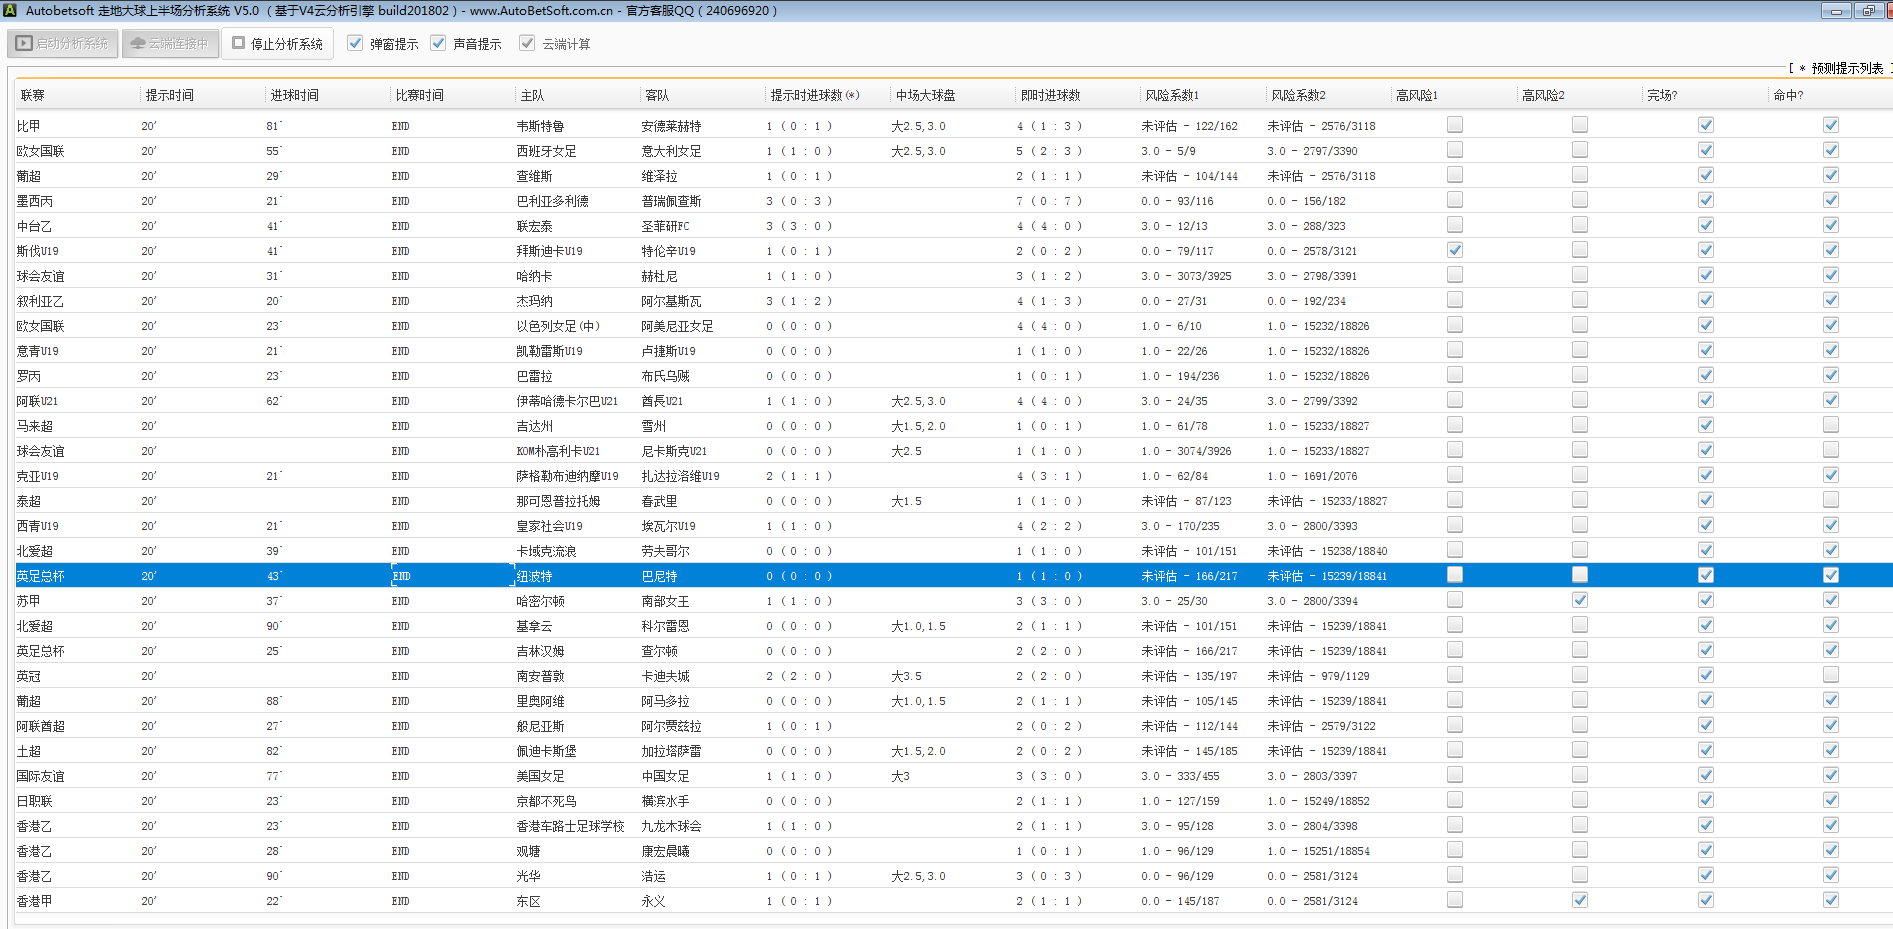Uncheck 高风险2 for the 哈密尔顿 match
Image resolution: width=1893 pixels, height=929 pixels.
pos(1580,600)
